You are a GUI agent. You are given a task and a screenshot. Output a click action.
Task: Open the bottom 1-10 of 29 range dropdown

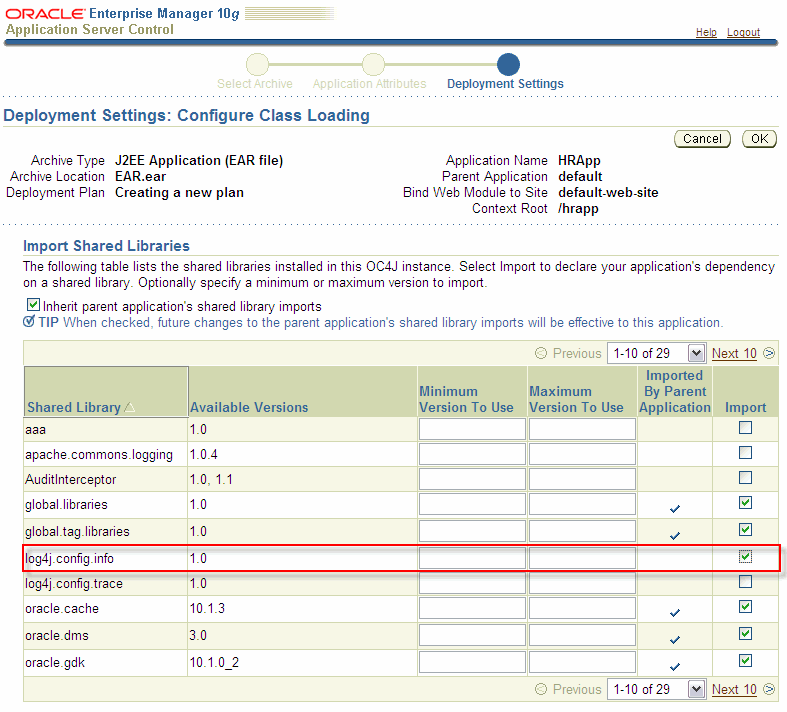656,689
